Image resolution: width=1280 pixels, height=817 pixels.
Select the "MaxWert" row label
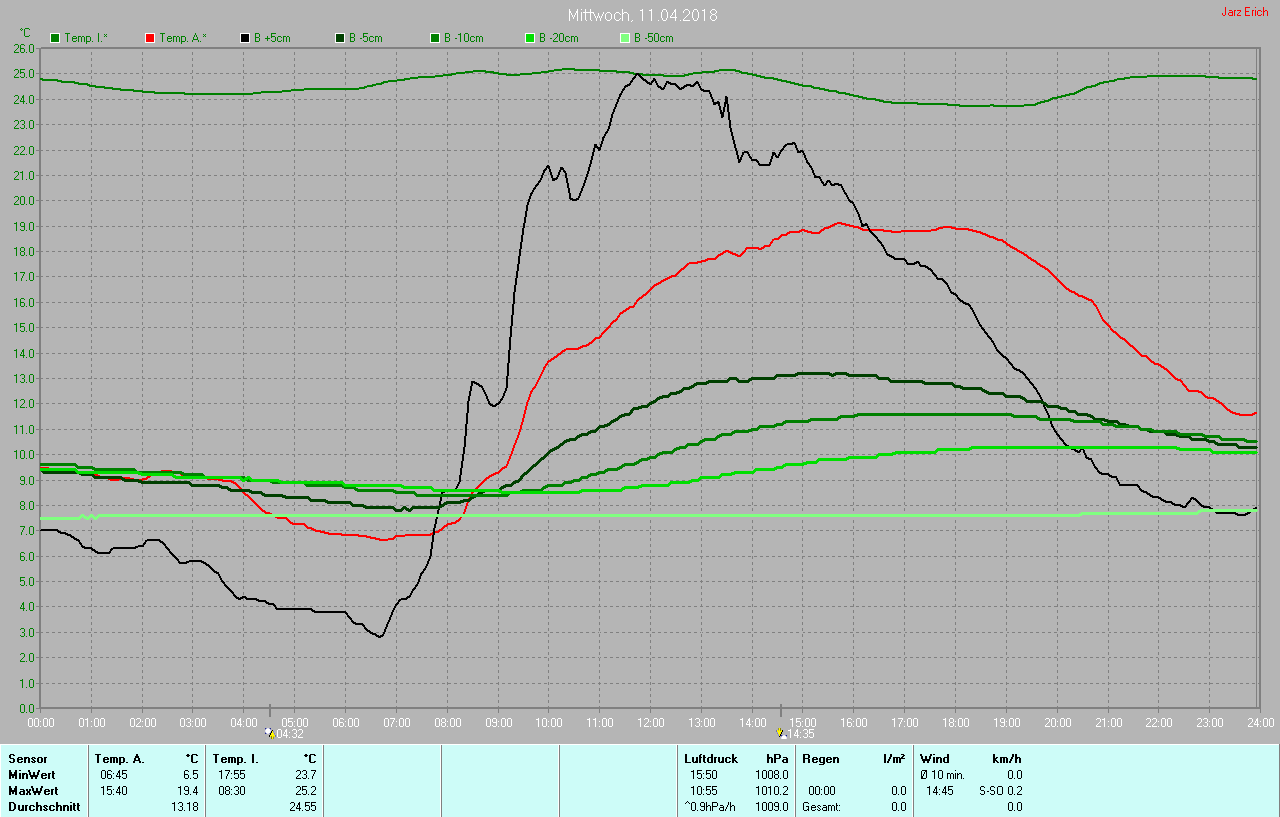[x=32, y=791]
